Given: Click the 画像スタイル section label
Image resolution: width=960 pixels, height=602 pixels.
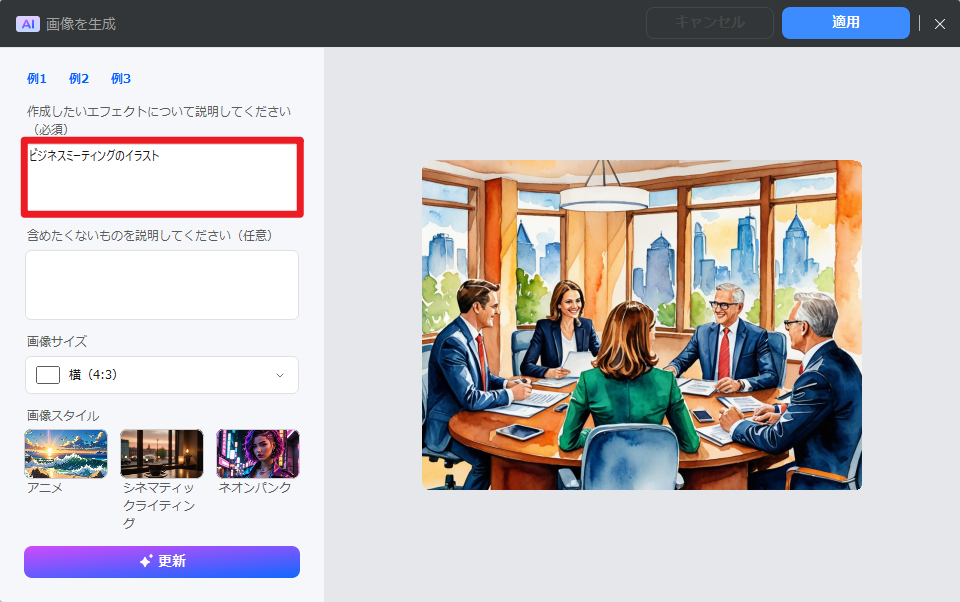Looking at the screenshot, I should pos(63,416).
